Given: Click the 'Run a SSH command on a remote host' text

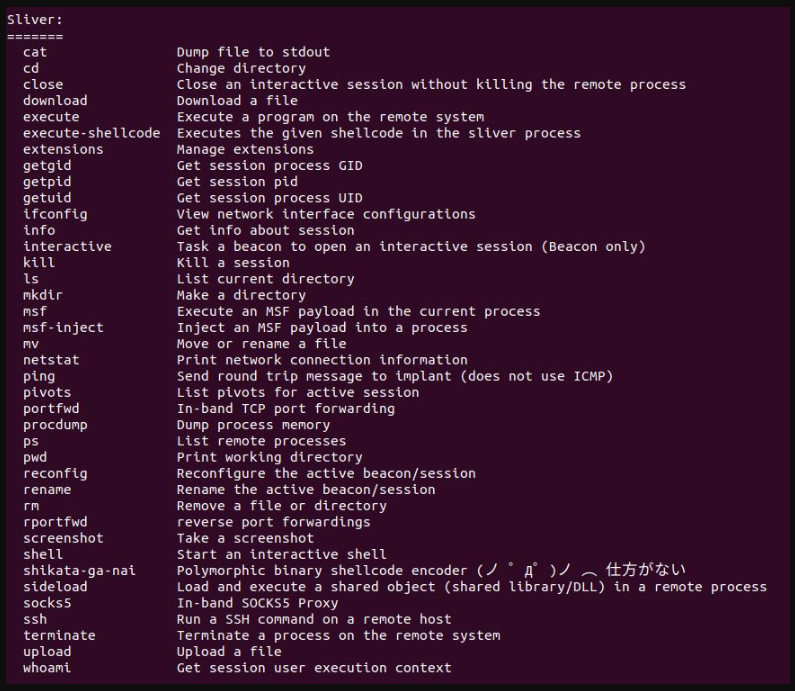Looking at the screenshot, I should [314, 619].
